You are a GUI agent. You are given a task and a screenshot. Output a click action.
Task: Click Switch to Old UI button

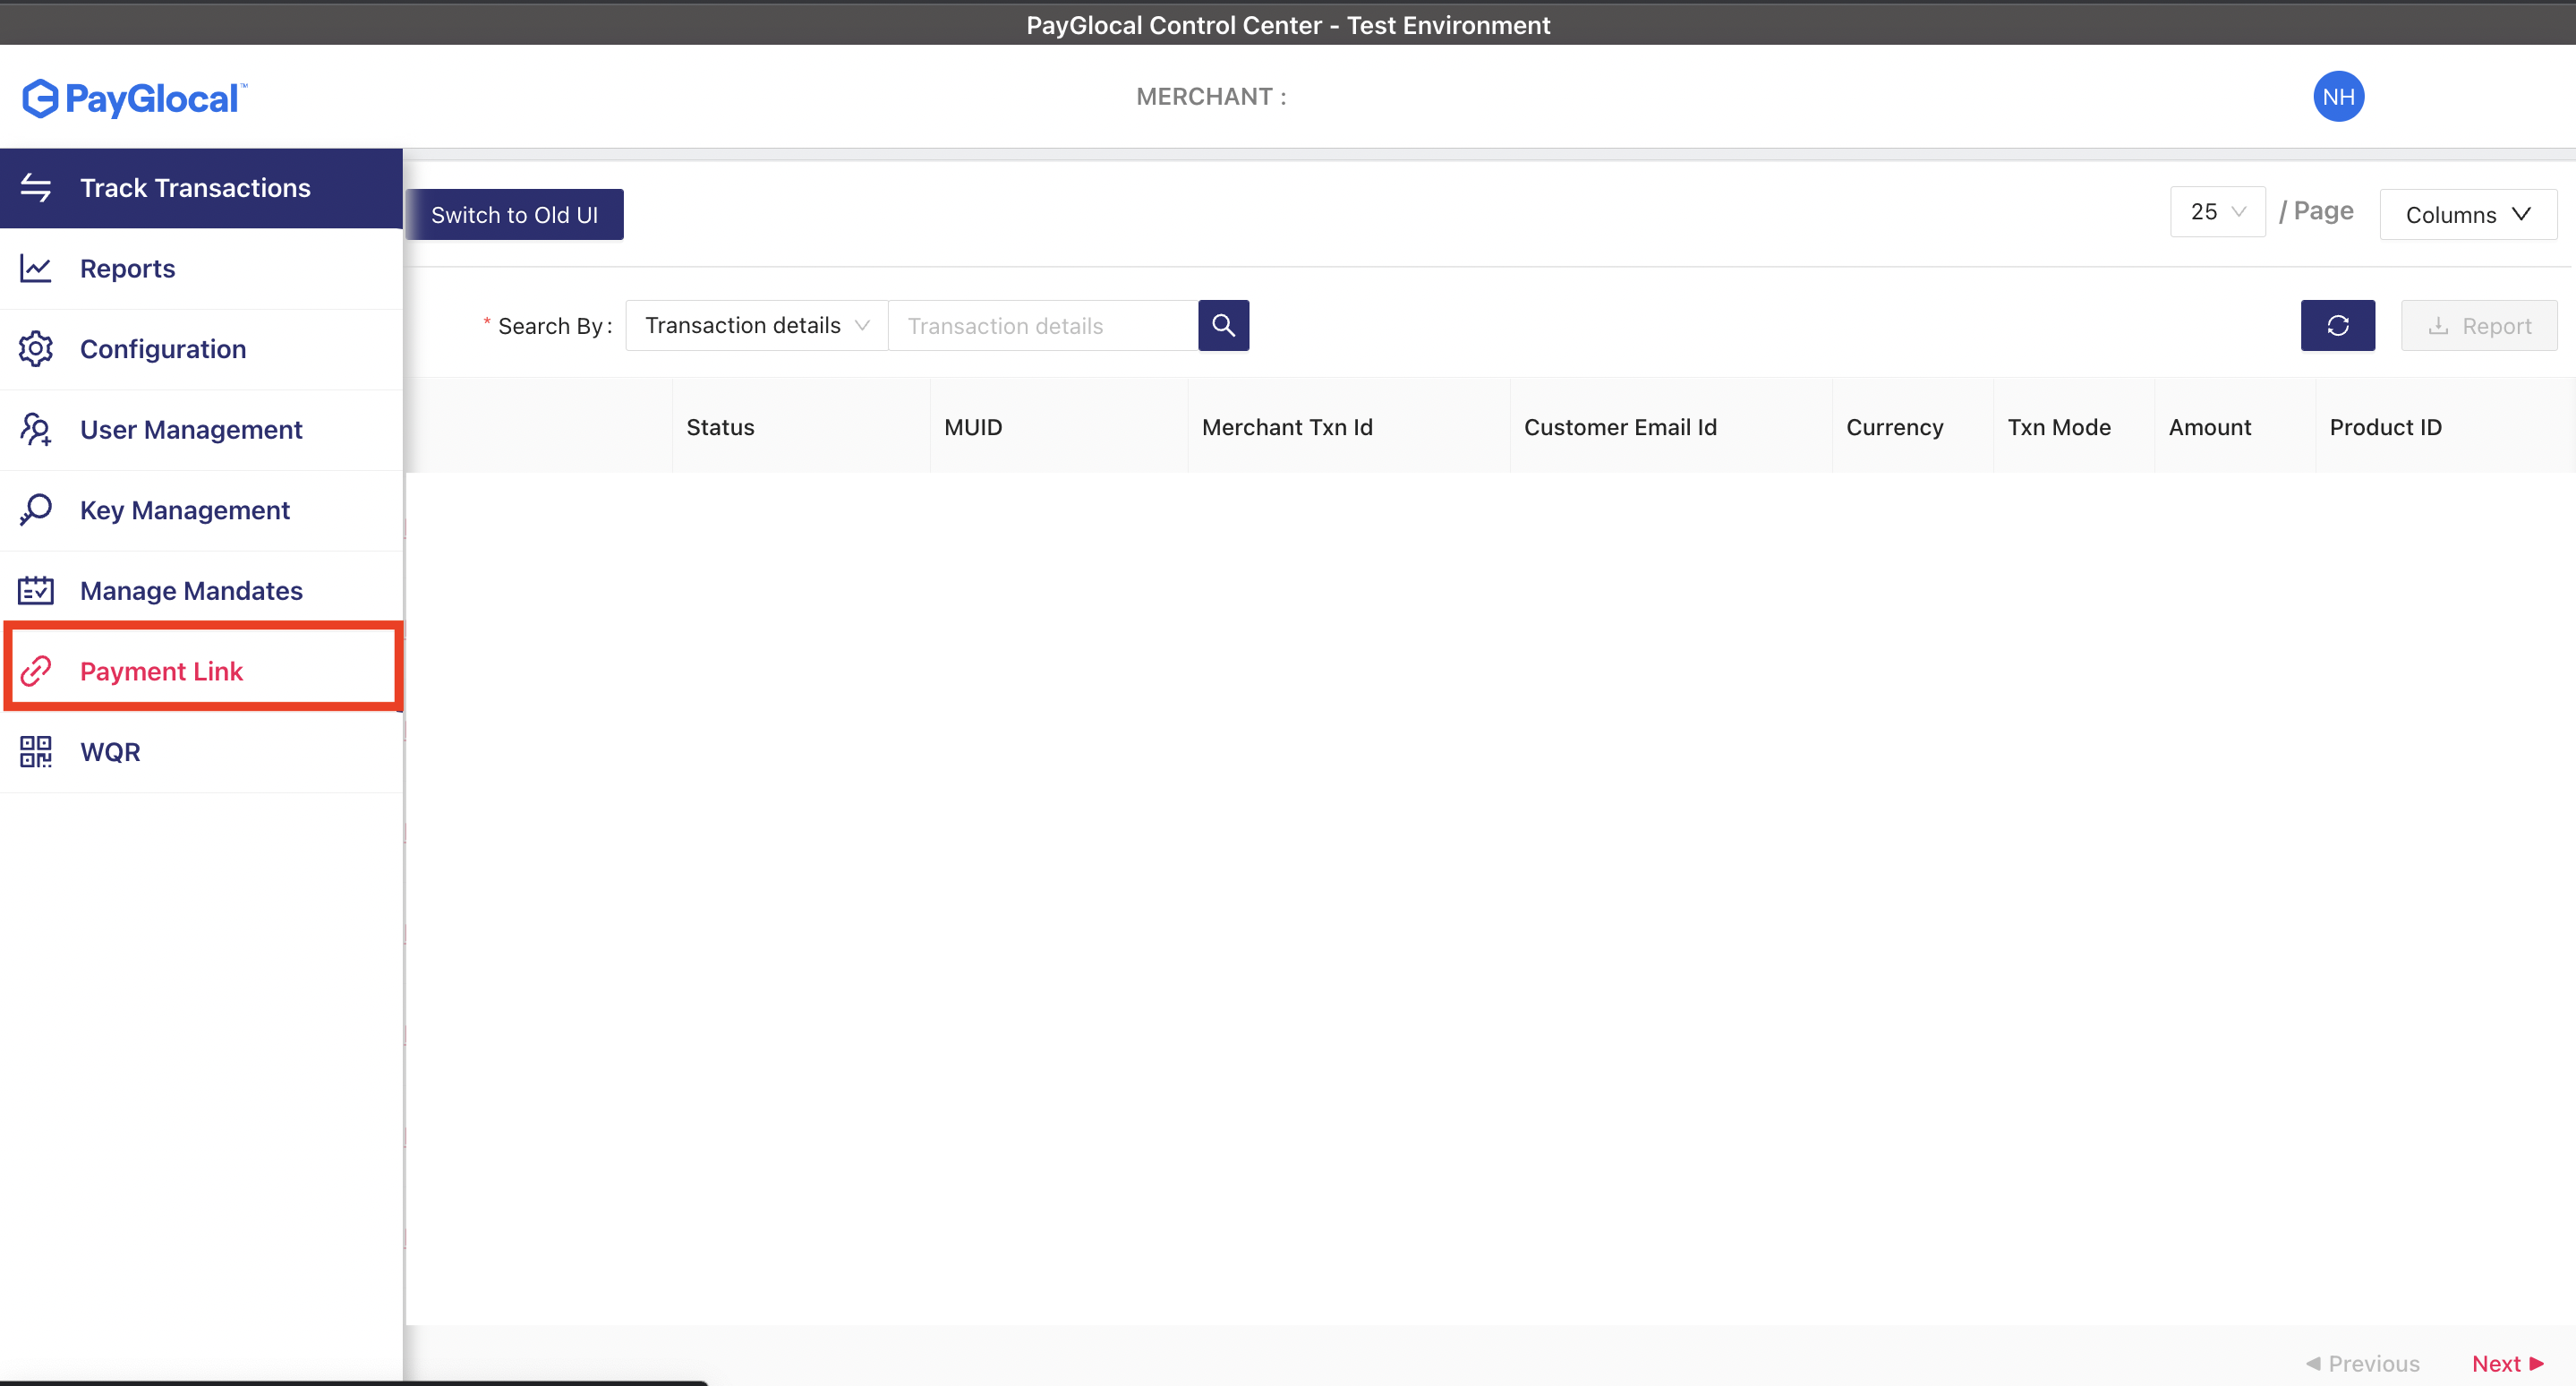click(x=514, y=214)
